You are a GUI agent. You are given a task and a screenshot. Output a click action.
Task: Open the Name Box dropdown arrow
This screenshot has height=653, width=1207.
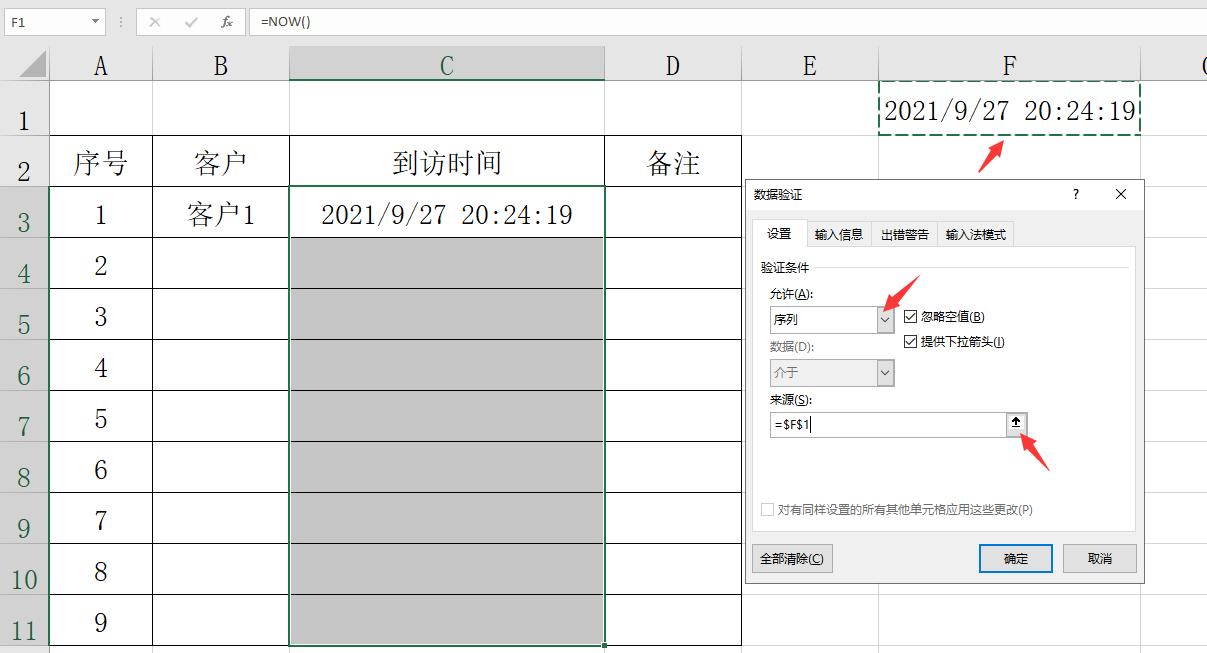(96, 21)
